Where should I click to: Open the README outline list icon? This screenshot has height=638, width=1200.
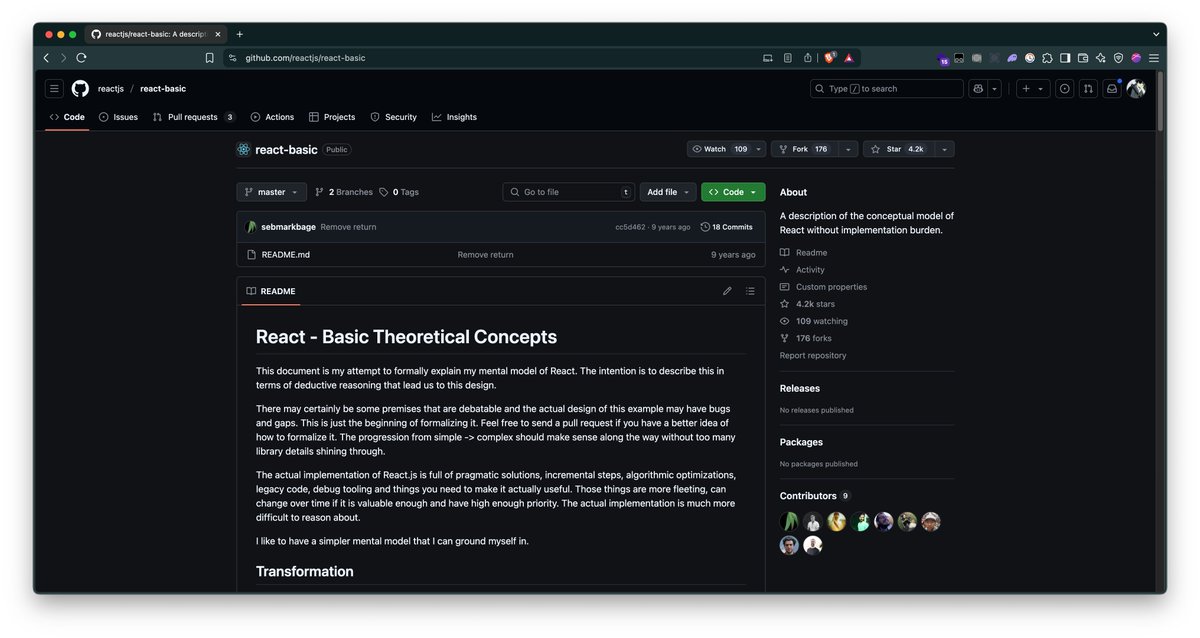[750, 291]
